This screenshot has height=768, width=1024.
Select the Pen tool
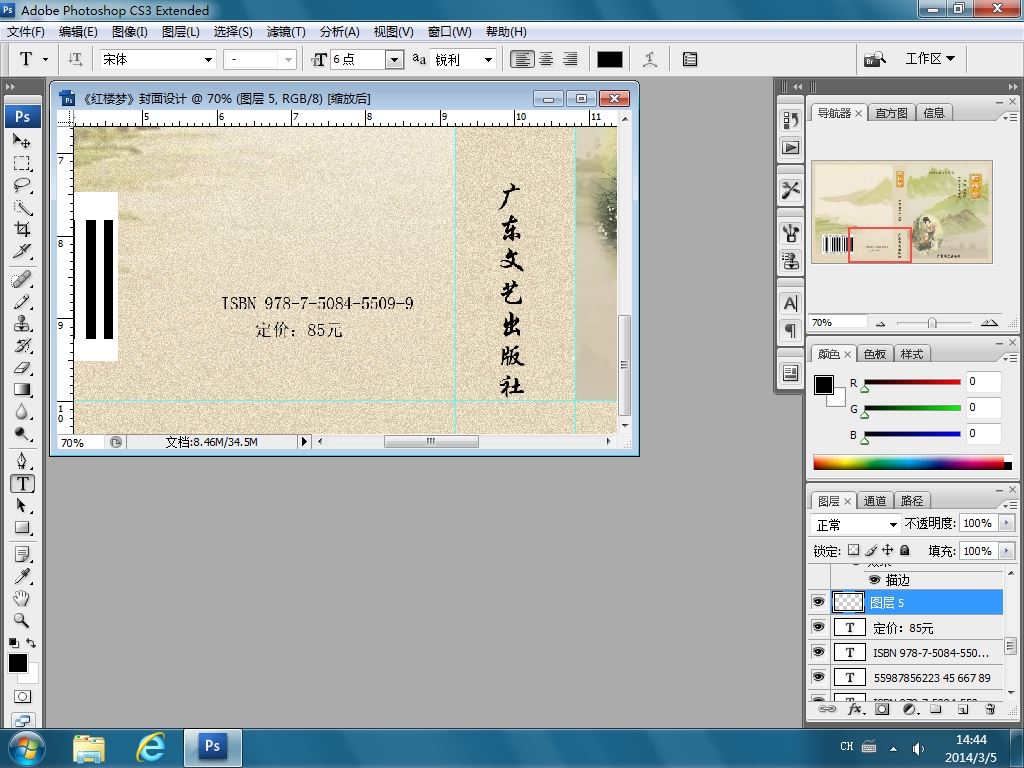coord(22,461)
